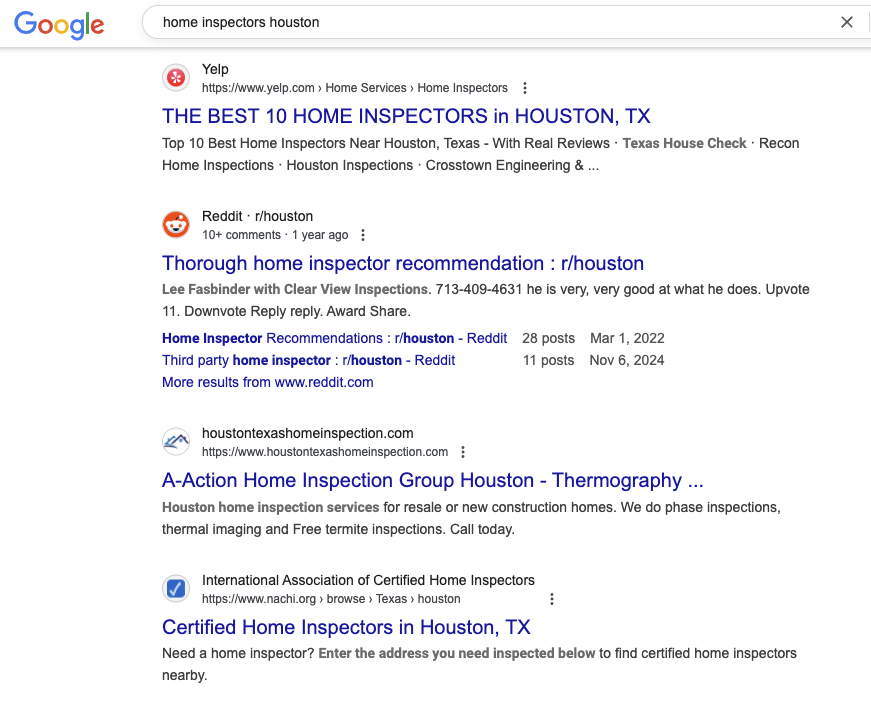The height and width of the screenshot is (702, 871).
Task: Click 'Enter the address you need inspected below' snippet
Action: 457,654
